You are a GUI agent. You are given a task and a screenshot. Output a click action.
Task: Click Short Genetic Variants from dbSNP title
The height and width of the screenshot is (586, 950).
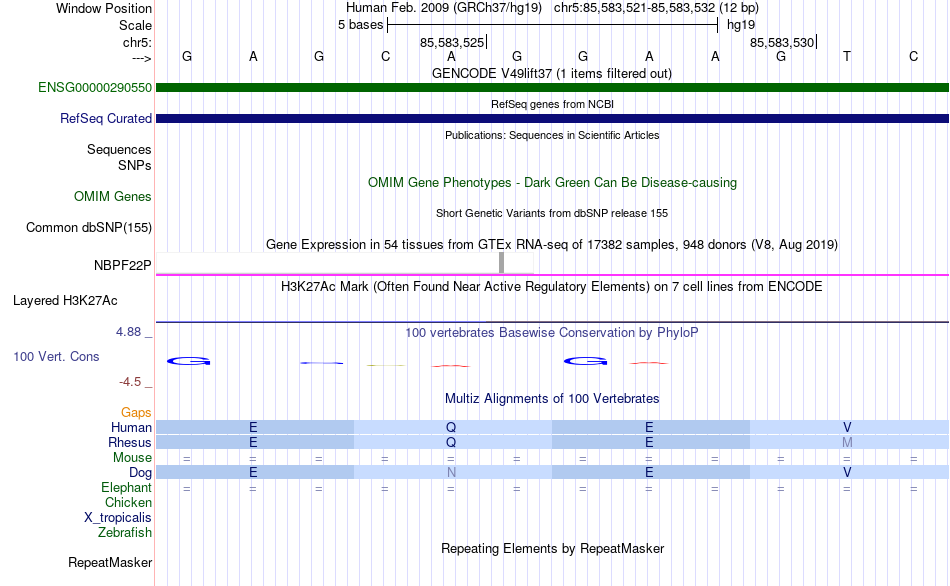tap(552, 213)
